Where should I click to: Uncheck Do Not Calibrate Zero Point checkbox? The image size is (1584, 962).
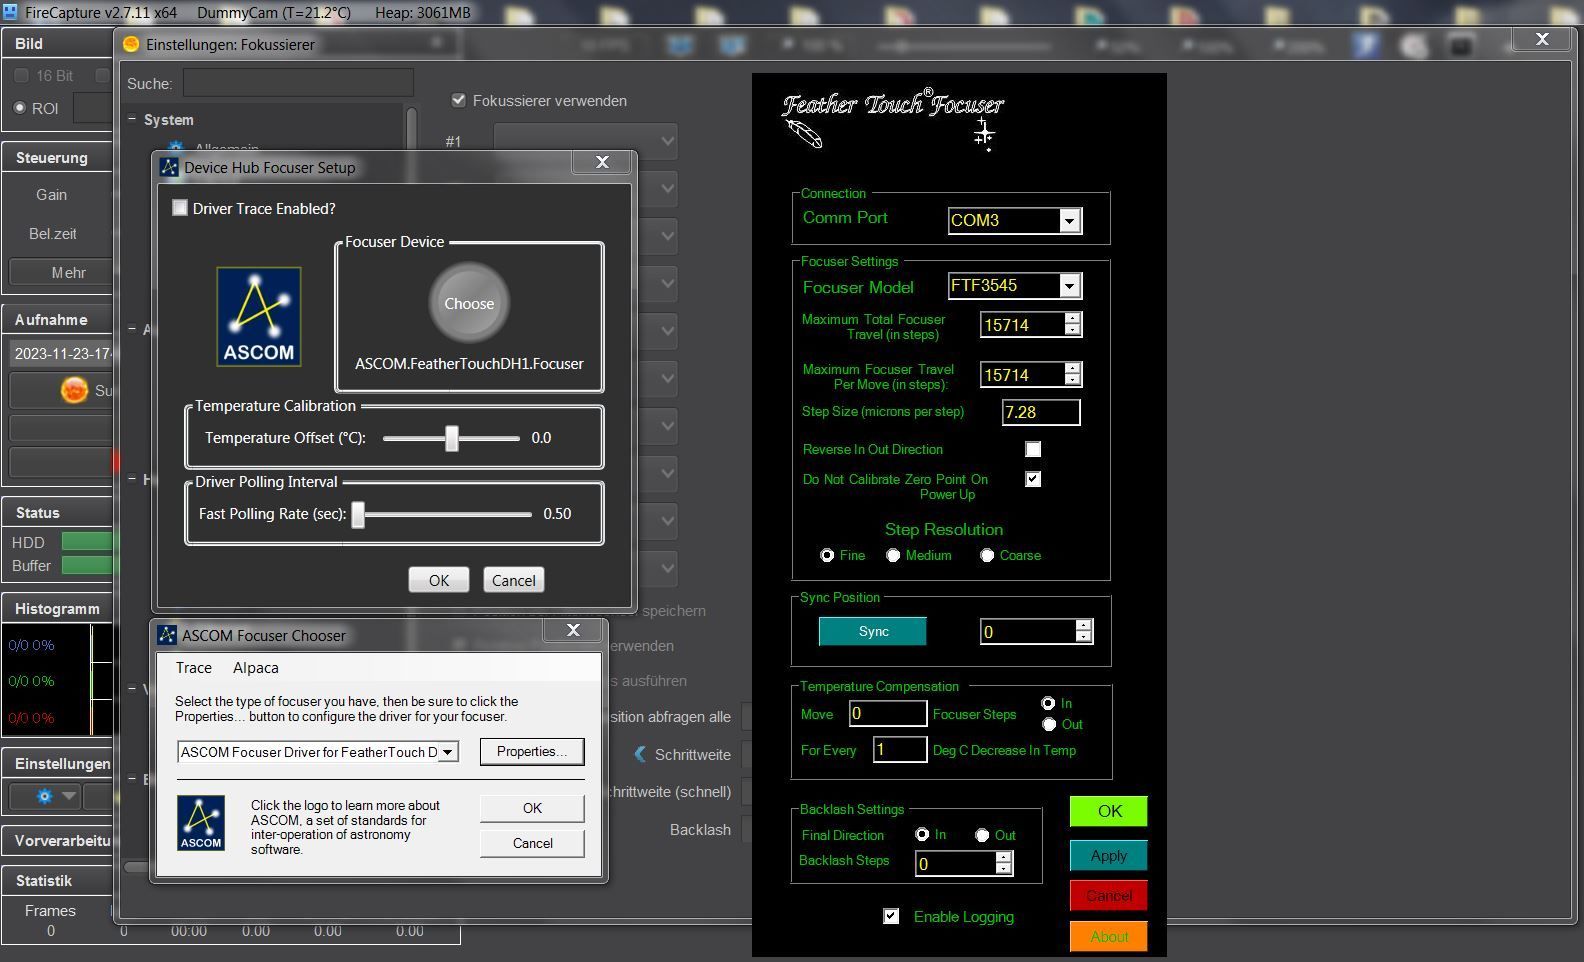1033,479
